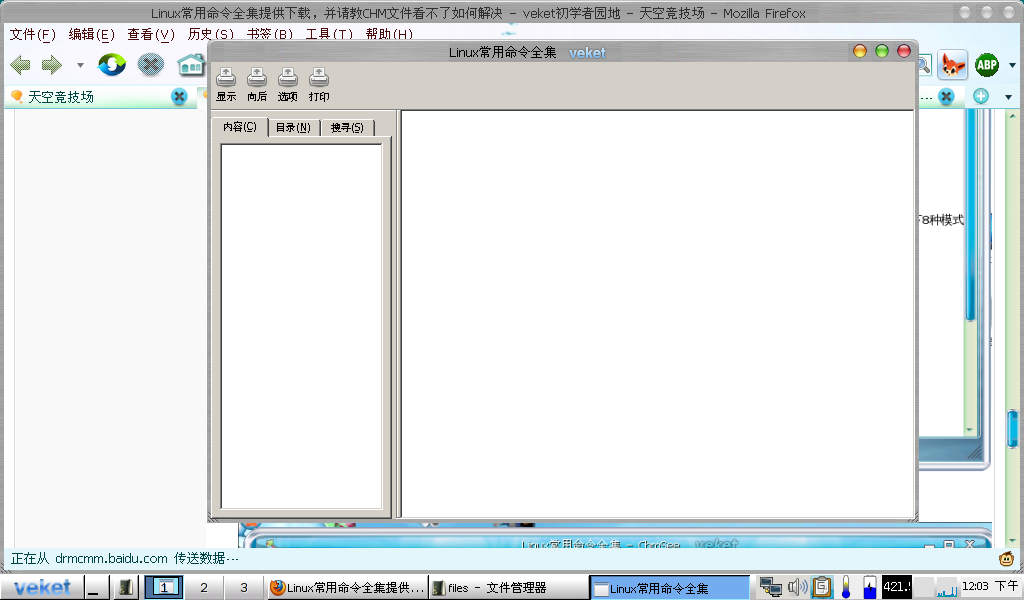1024x600 pixels.
Task: Click the search magnifier icon in Firefox
Action: (x=924, y=65)
